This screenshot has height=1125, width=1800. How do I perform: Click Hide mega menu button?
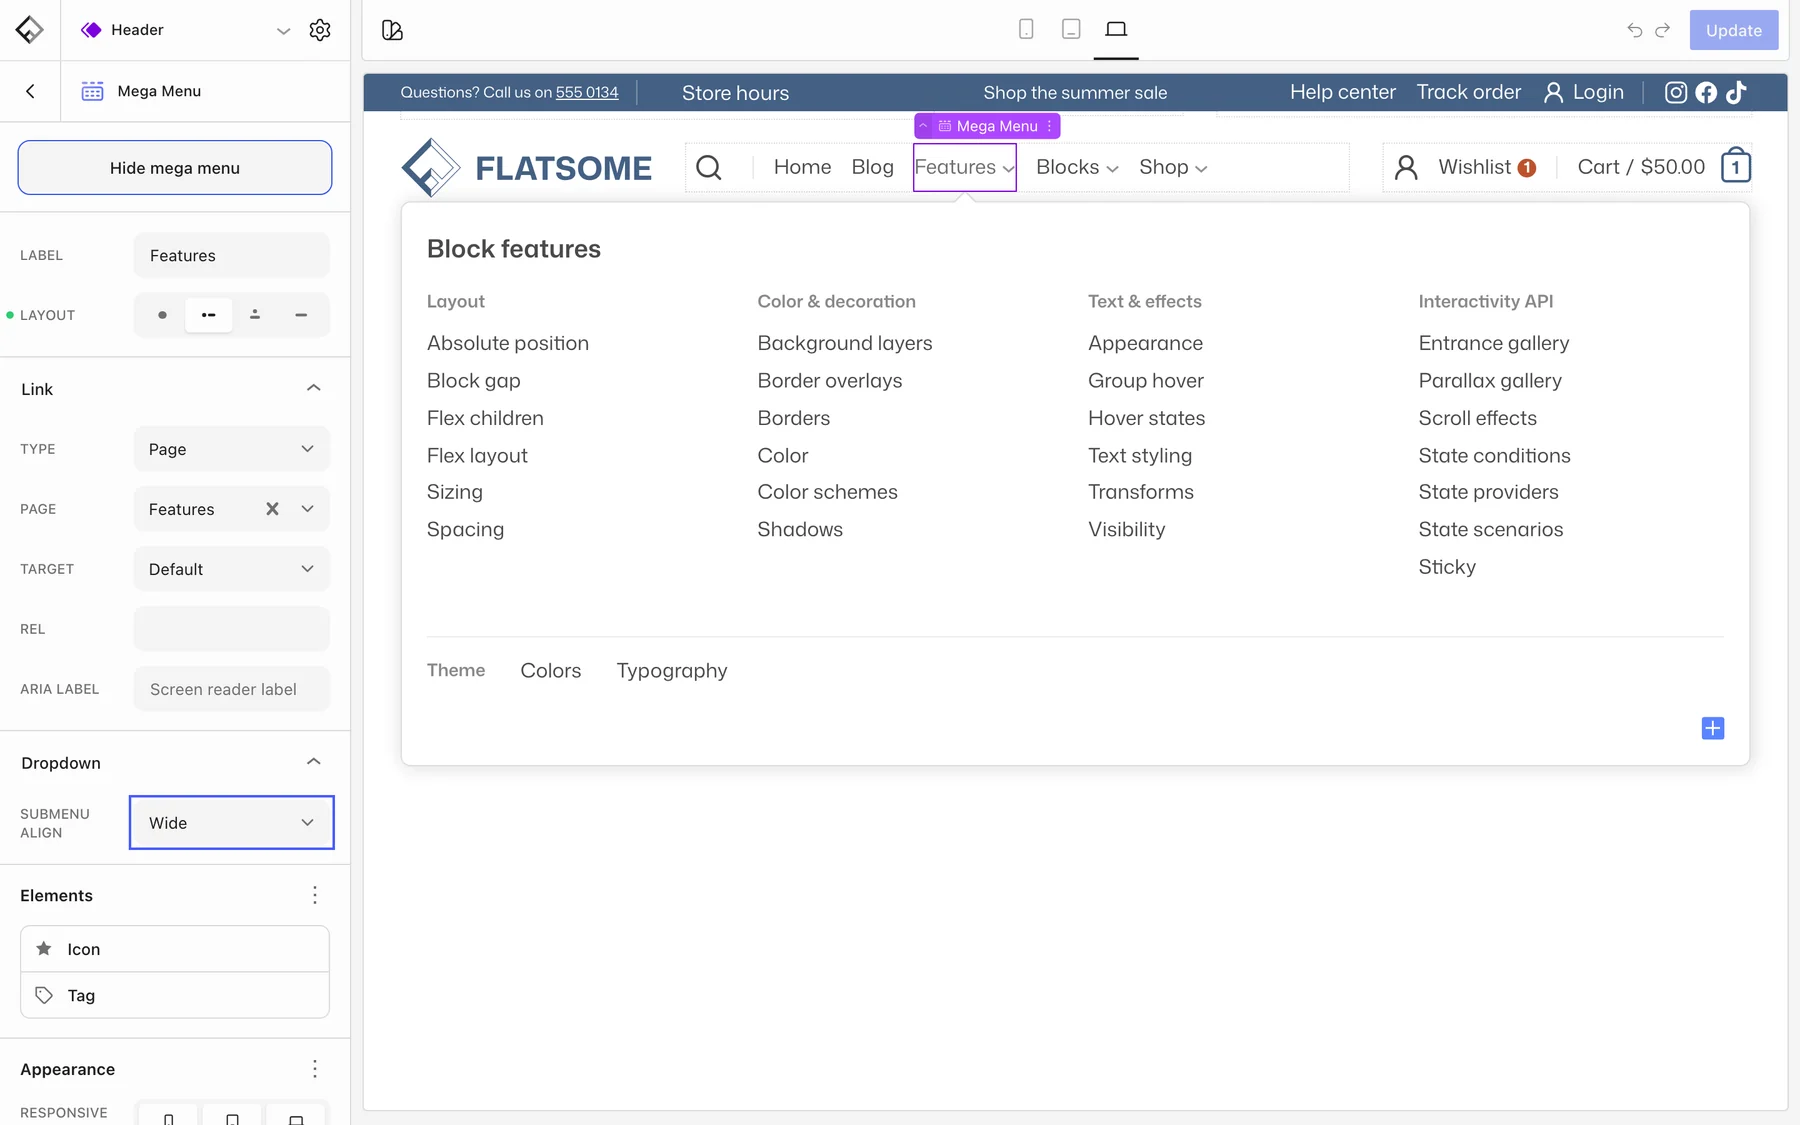(x=175, y=168)
